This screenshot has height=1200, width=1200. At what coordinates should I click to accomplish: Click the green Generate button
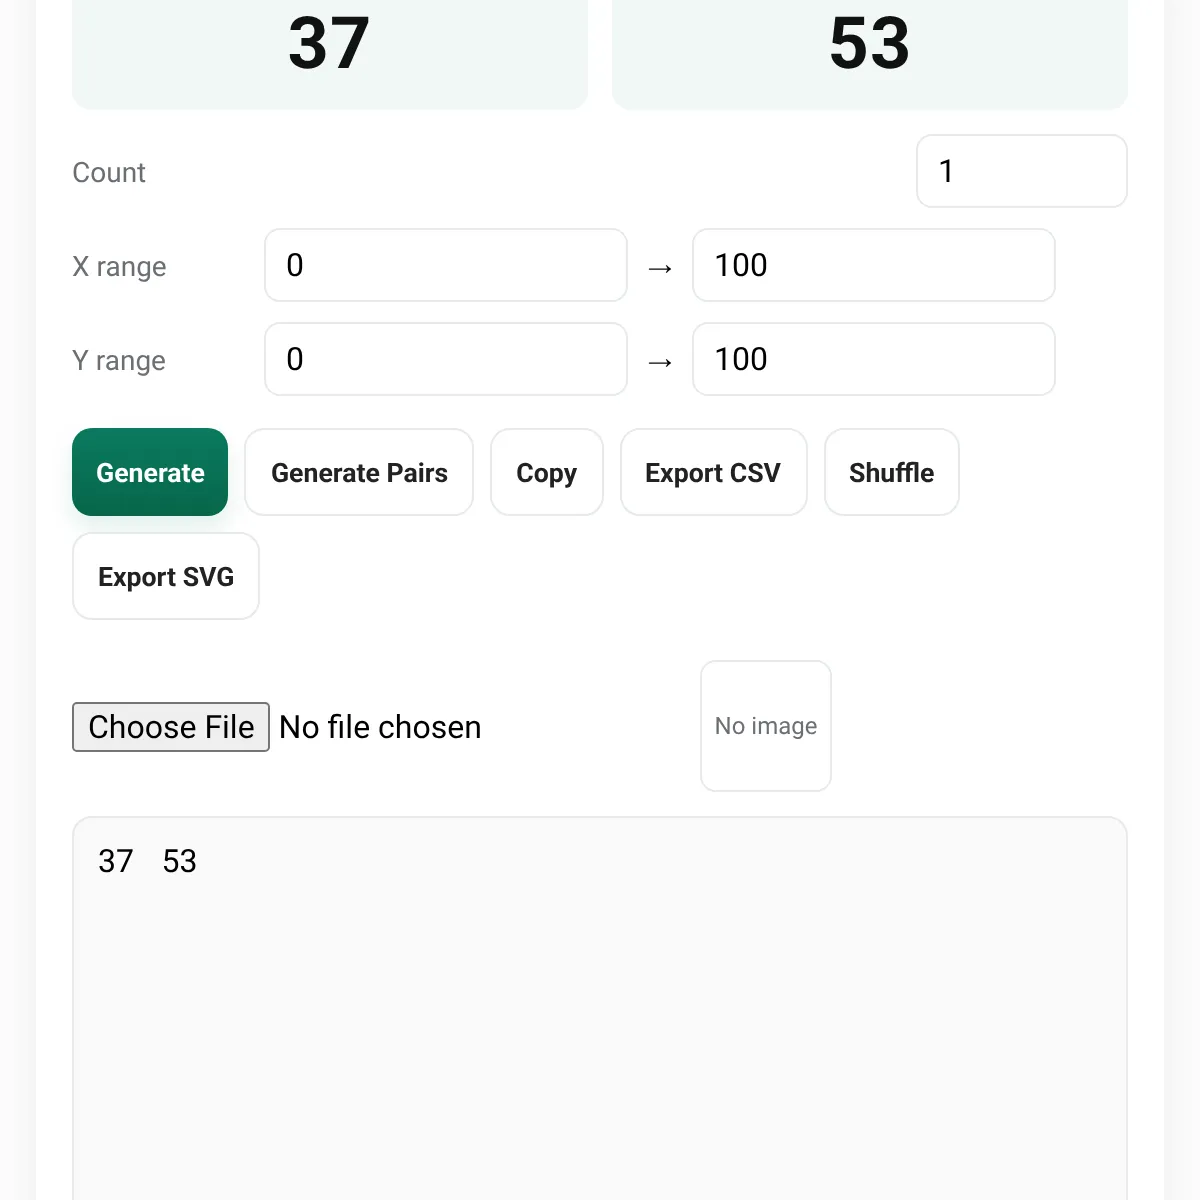150,472
